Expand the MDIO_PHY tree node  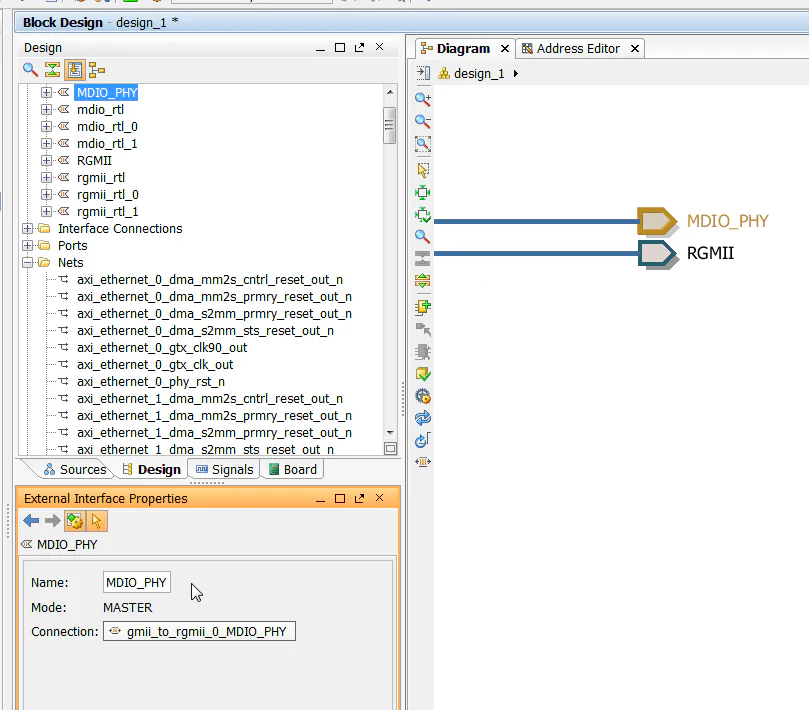point(45,92)
